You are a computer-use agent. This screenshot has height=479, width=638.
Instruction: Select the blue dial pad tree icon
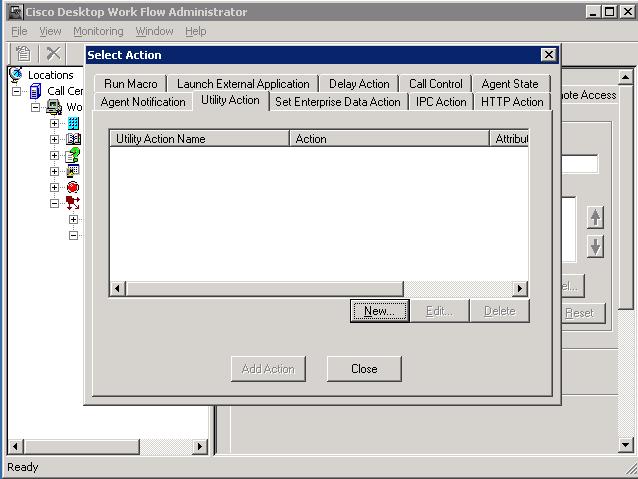[73, 123]
